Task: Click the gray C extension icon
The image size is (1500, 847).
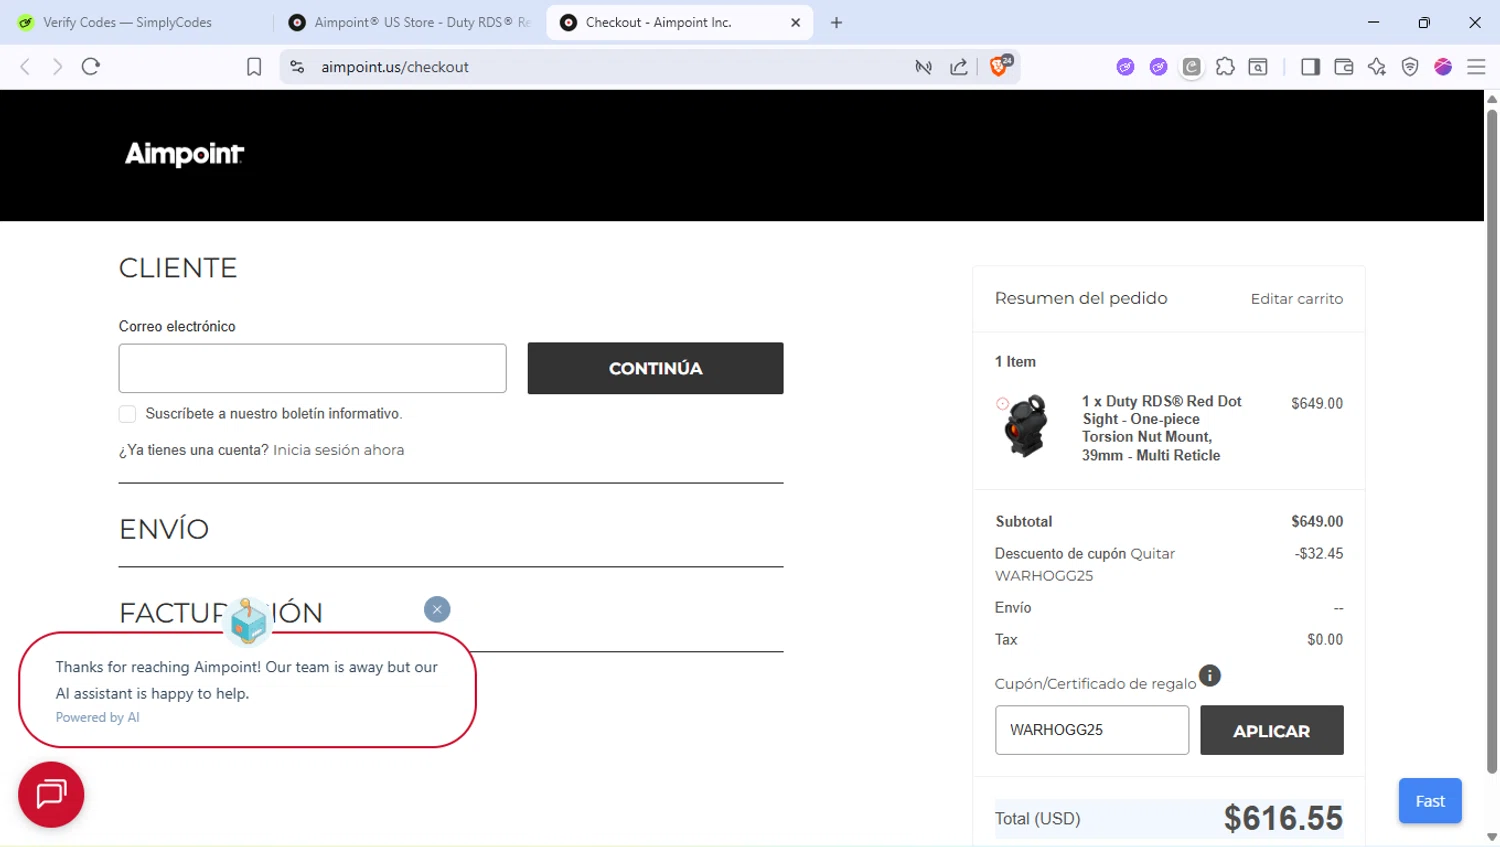Action: click(x=1191, y=67)
